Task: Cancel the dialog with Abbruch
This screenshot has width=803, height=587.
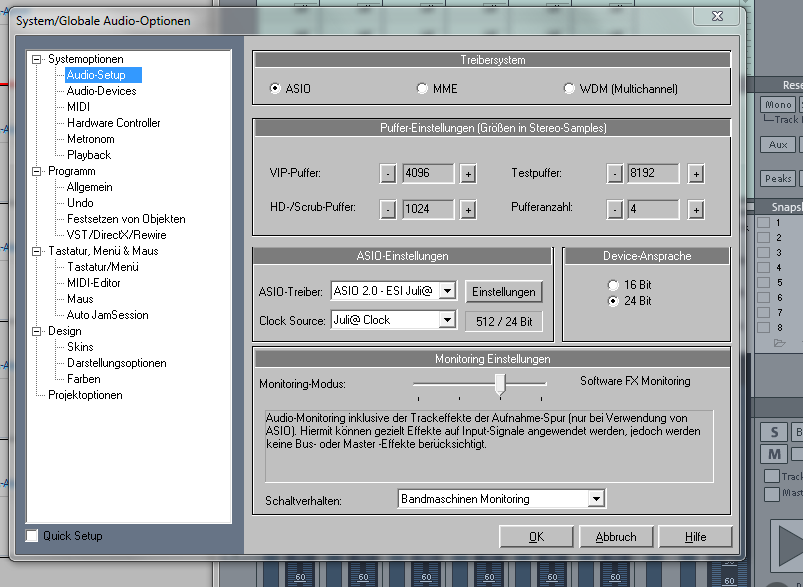Action: [x=616, y=537]
